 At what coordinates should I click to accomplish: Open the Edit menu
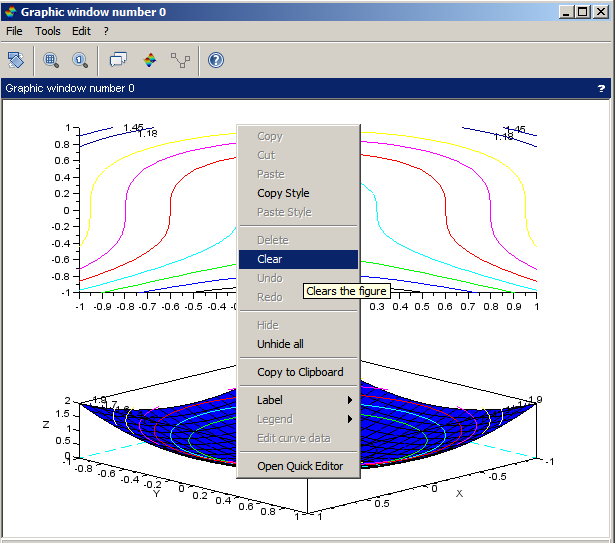point(81,31)
